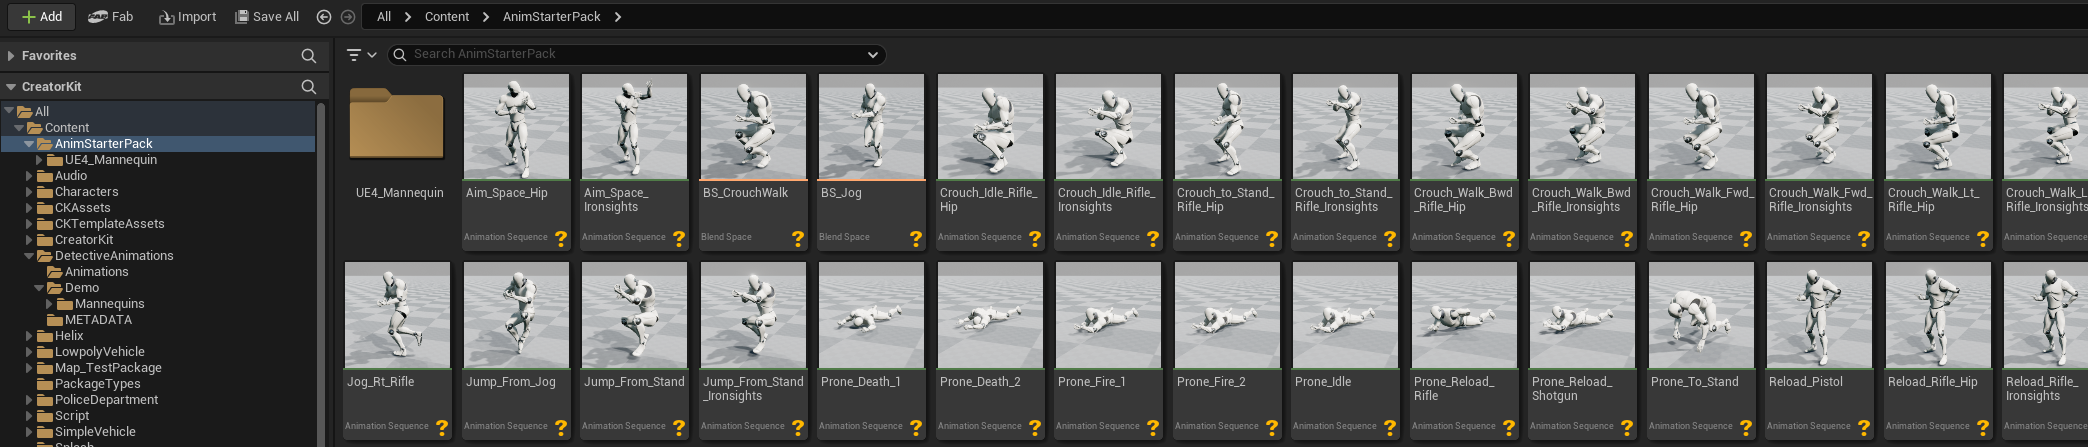Open the Fab marketplace
The image size is (2088, 447).
coord(110,17)
